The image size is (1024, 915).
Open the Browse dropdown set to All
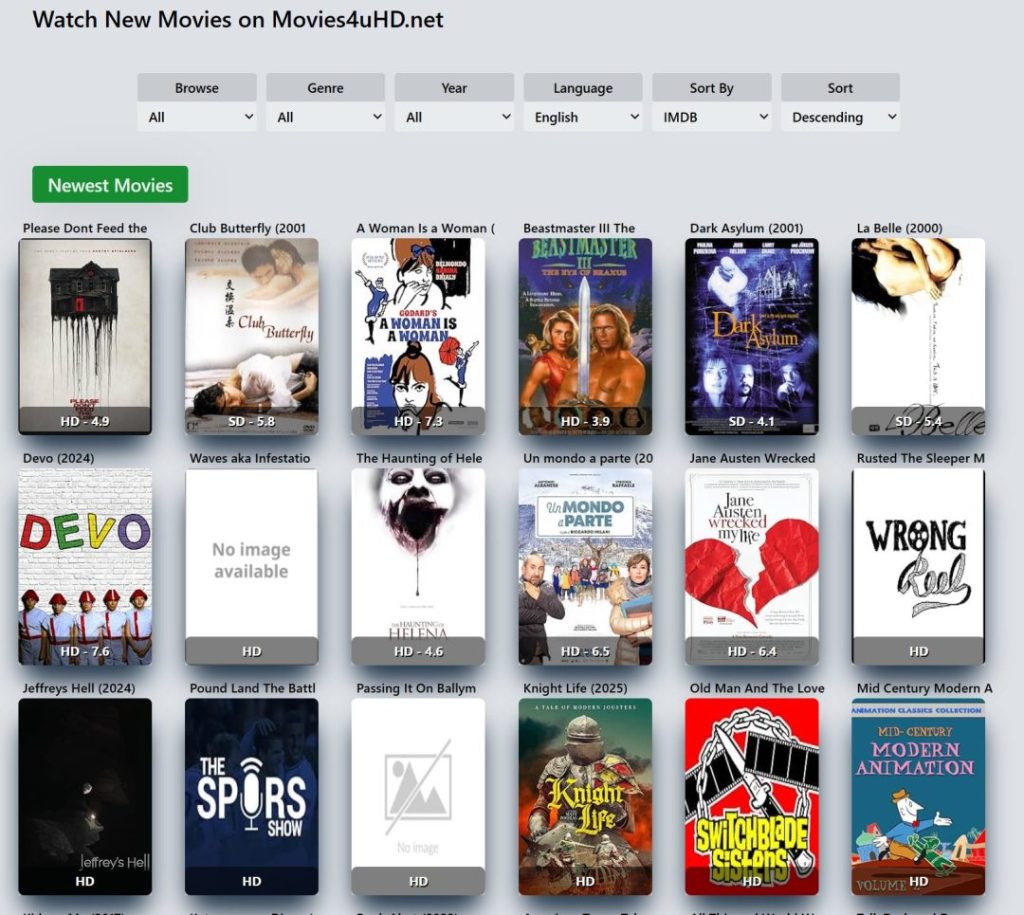pyautogui.click(x=197, y=118)
